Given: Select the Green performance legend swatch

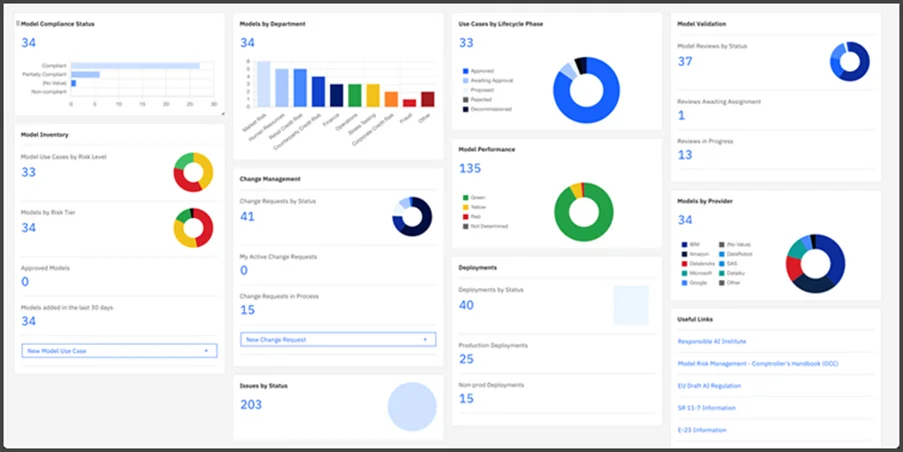Looking at the screenshot, I should pyautogui.click(x=465, y=197).
